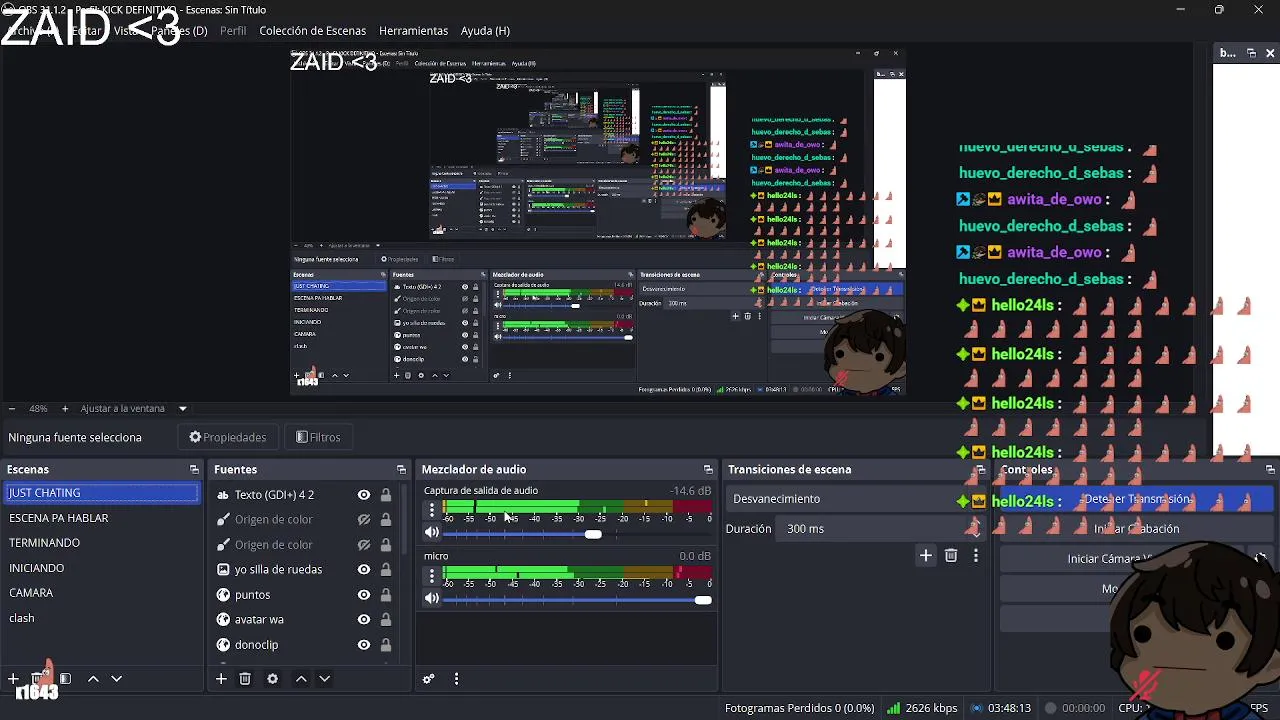1280x720 pixels.
Task: Hide the puntos source
Action: point(364,594)
